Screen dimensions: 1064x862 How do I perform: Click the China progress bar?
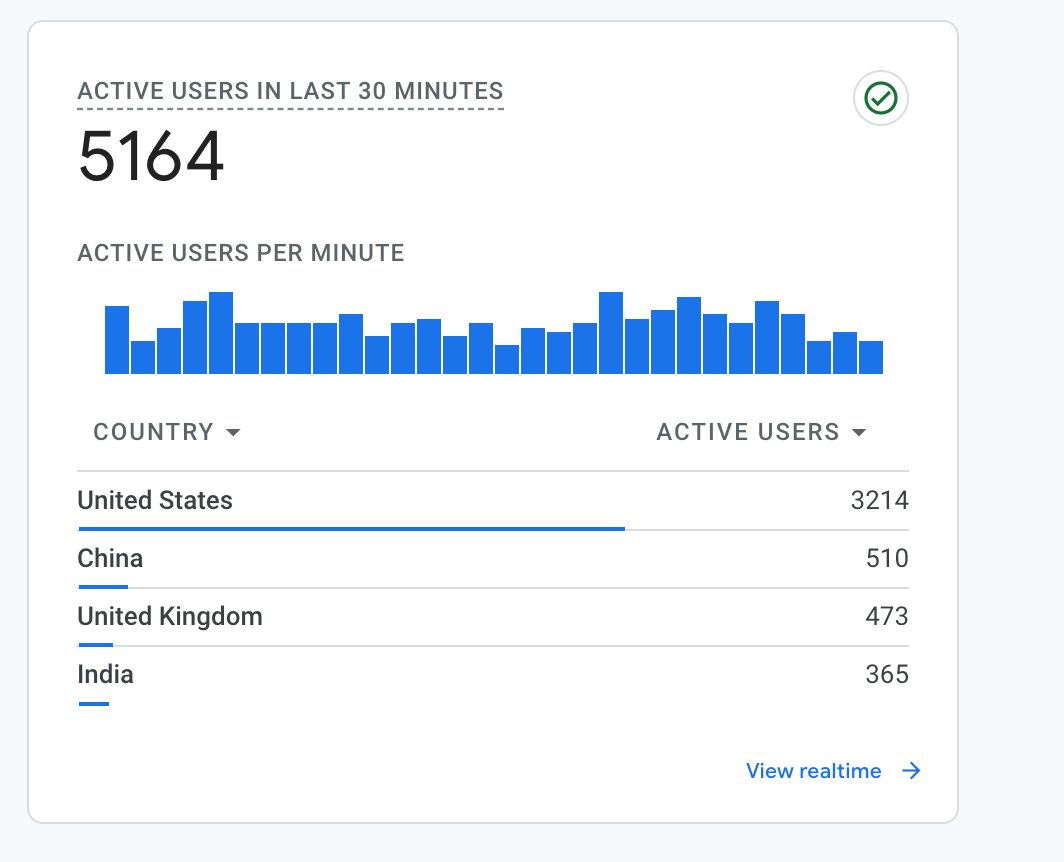coord(103,586)
